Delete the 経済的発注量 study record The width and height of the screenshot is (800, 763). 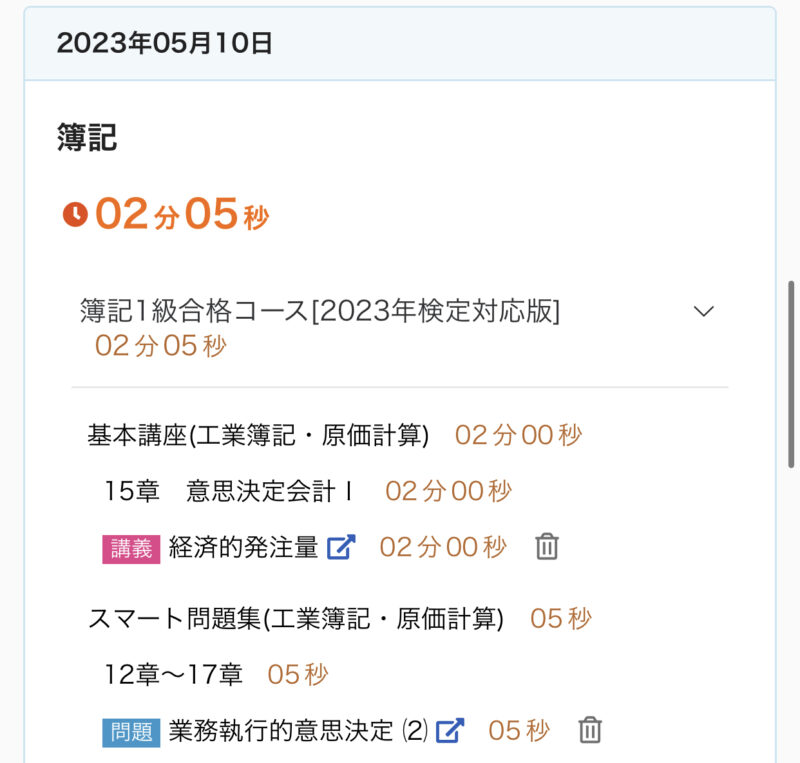(546, 547)
